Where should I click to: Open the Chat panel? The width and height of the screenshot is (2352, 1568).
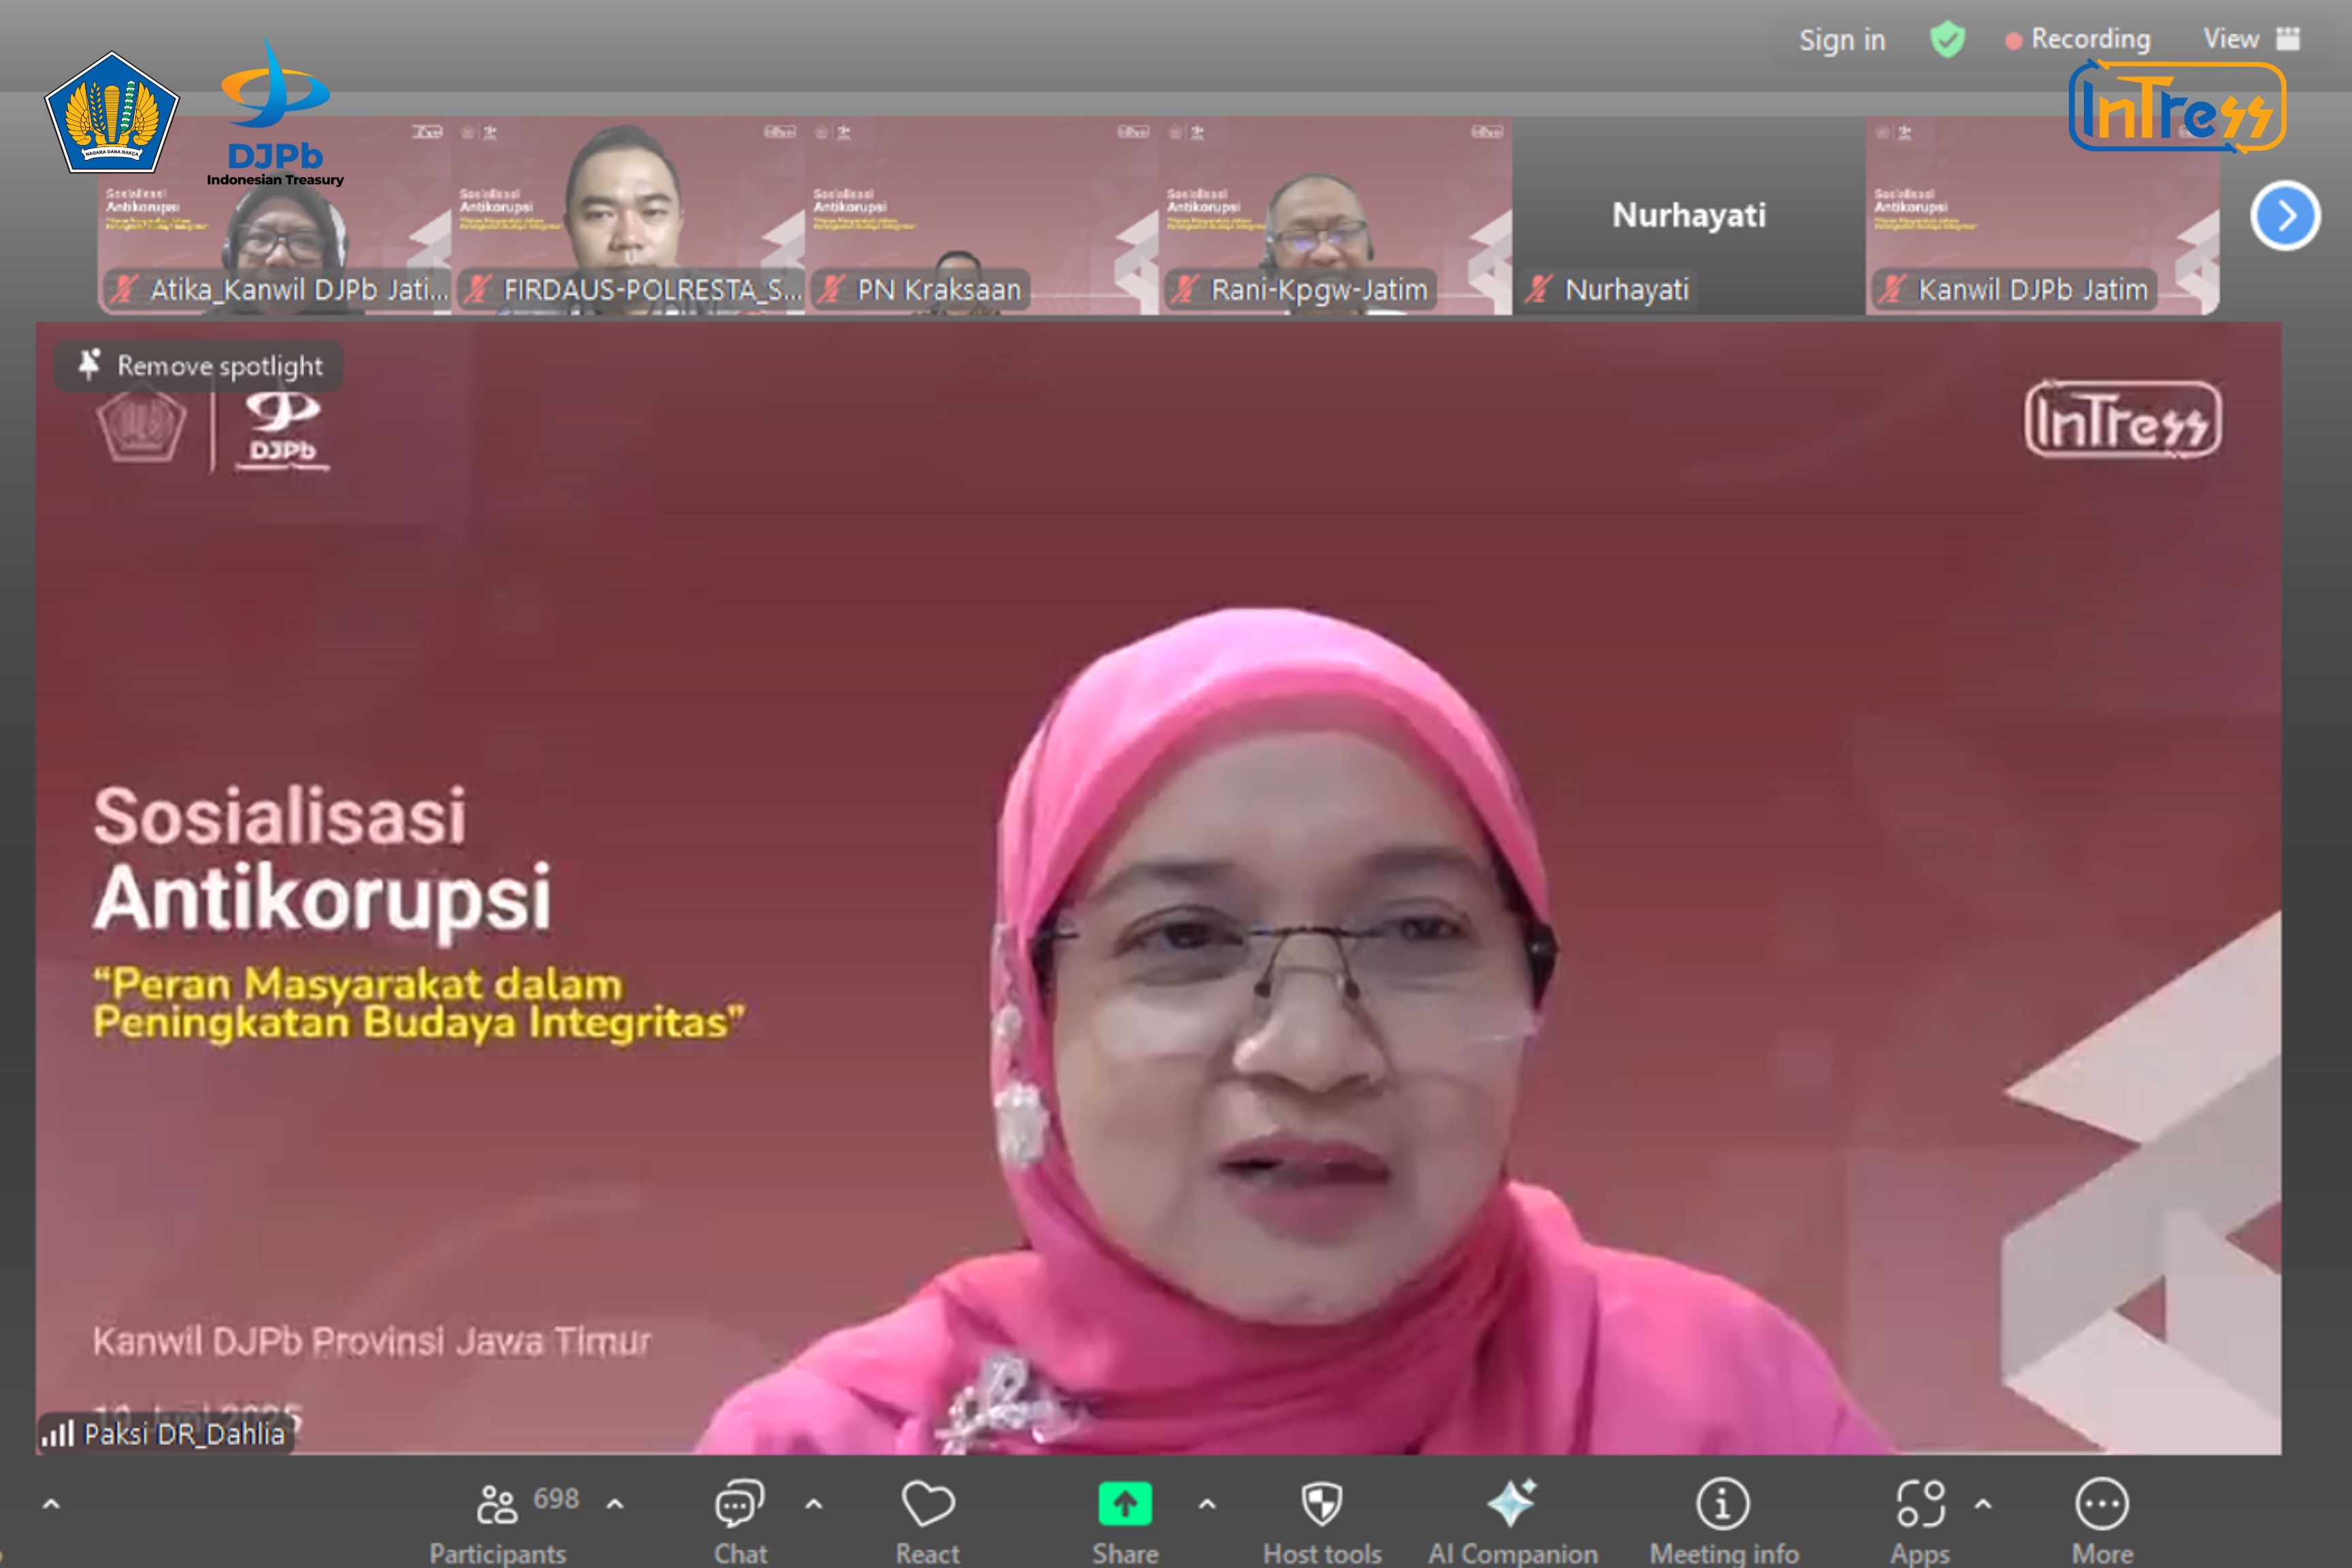[x=740, y=1521]
